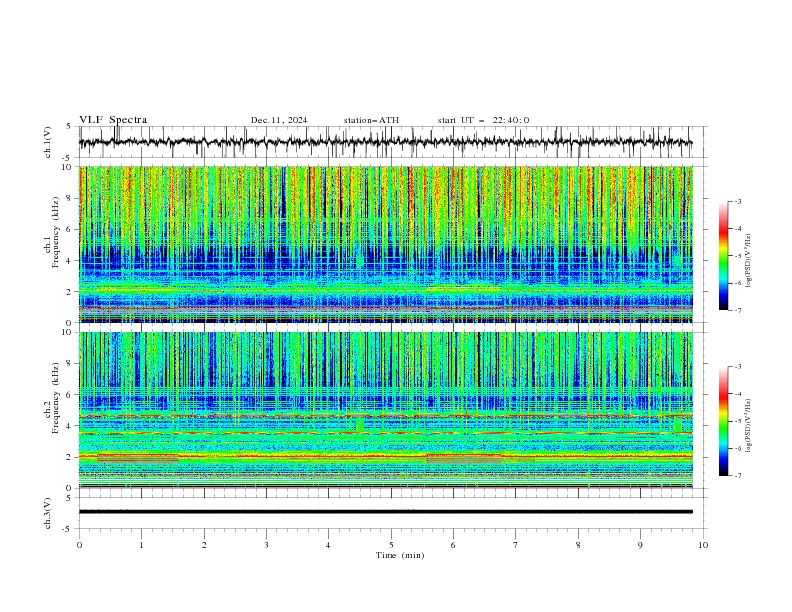Click the "3" tick on the time axis
The image size is (792, 612).
point(266,545)
